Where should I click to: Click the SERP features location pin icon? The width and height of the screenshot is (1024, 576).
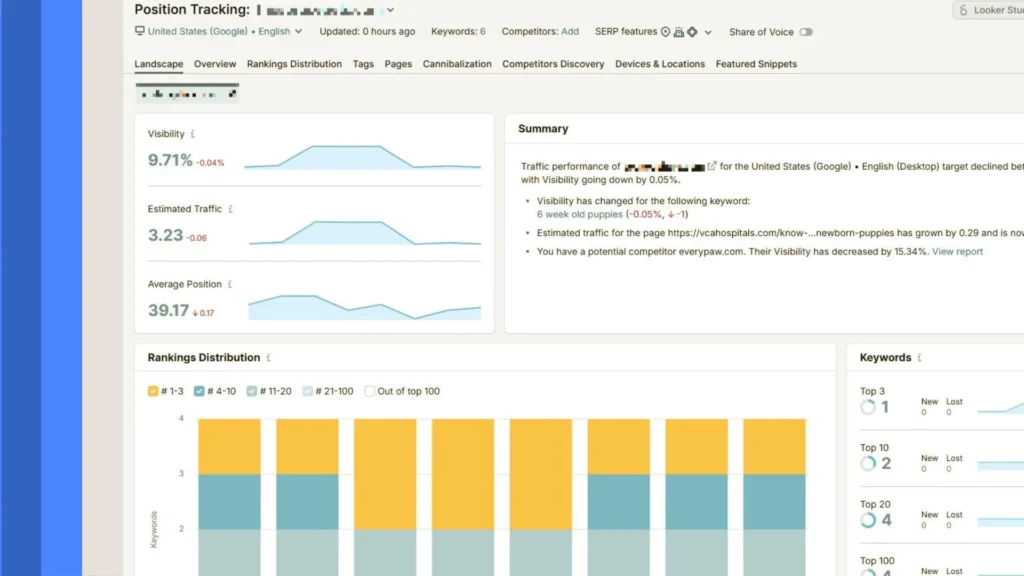(665, 32)
